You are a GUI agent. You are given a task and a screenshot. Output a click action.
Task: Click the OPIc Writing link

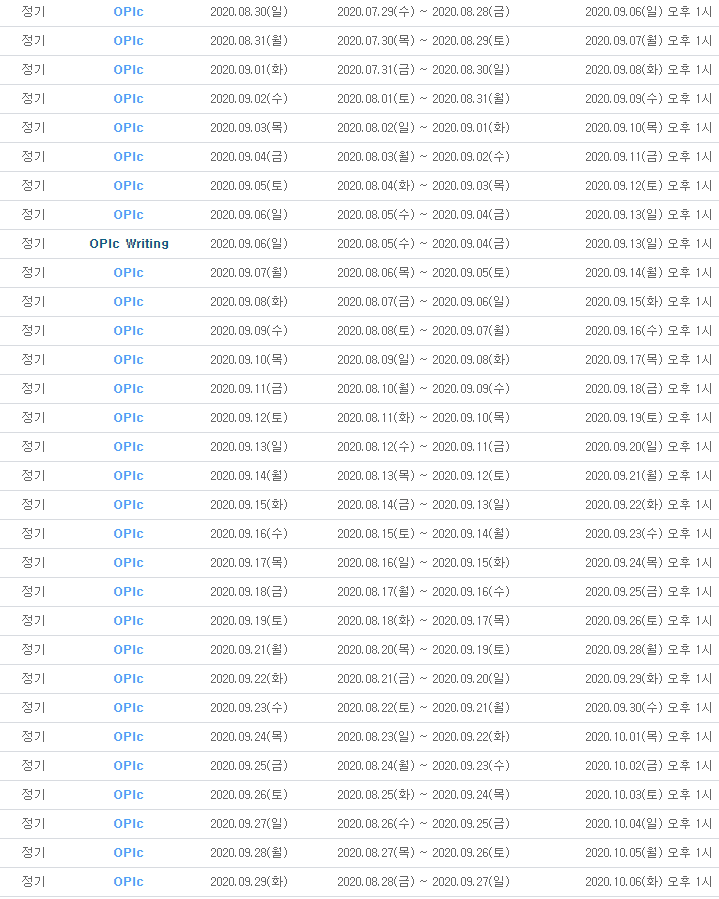(129, 244)
